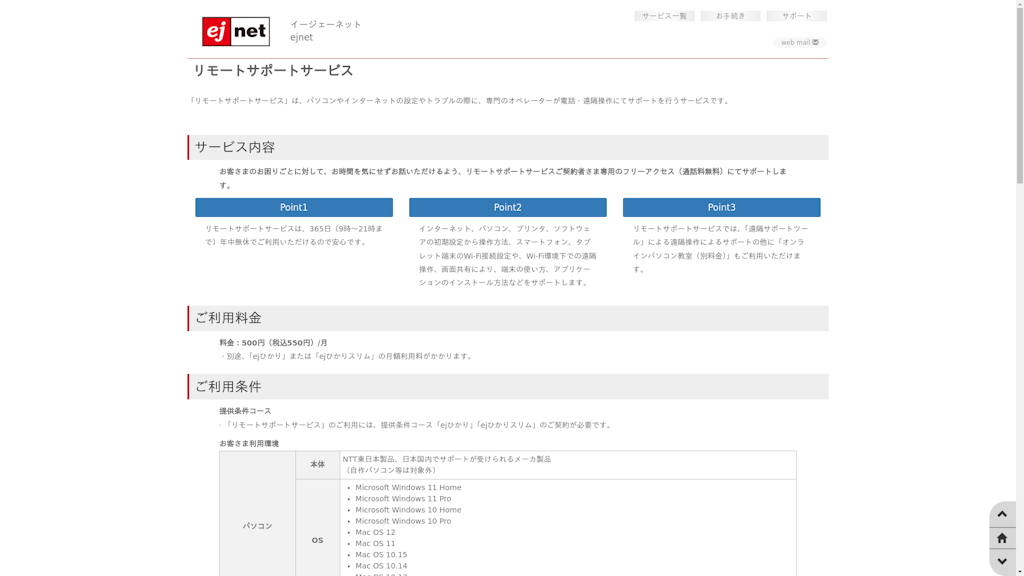Open the サービス一覧 menu
Viewport: 1024px width, 576px height.
click(666, 16)
